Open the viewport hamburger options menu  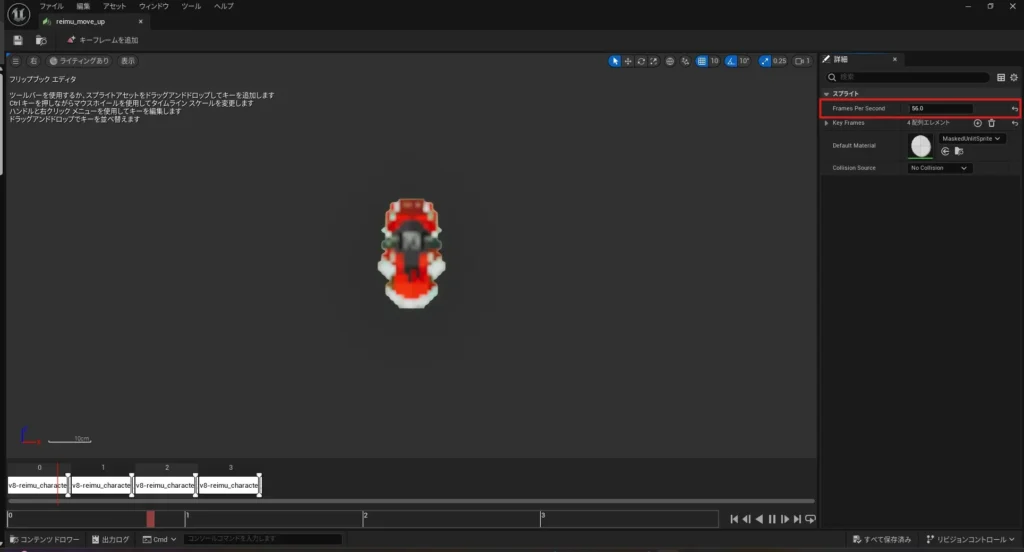16,61
